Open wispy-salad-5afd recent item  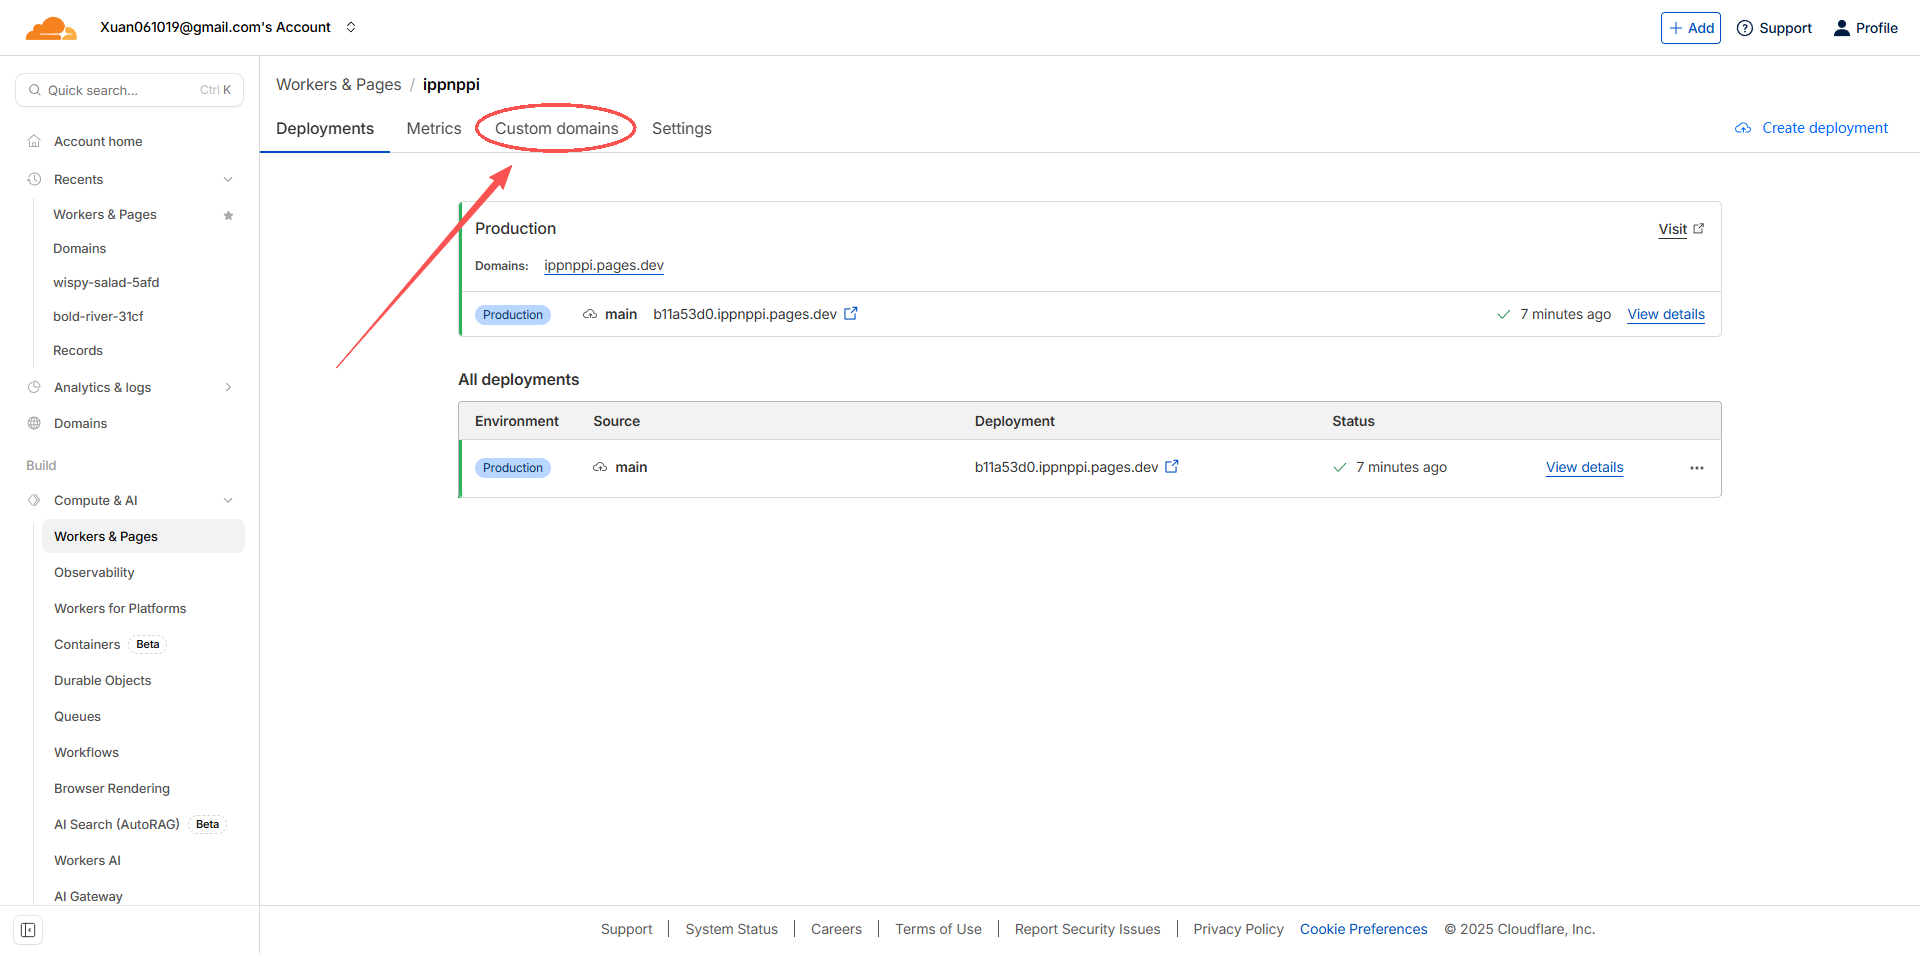pyautogui.click(x=106, y=282)
